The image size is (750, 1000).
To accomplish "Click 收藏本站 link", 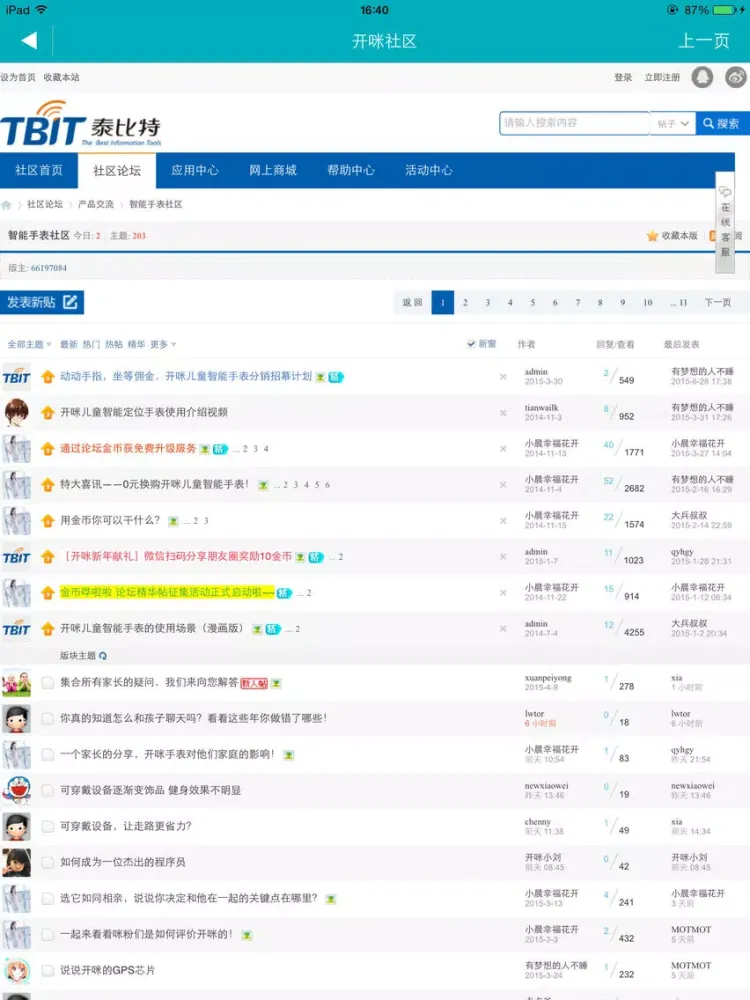I will [61, 77].
